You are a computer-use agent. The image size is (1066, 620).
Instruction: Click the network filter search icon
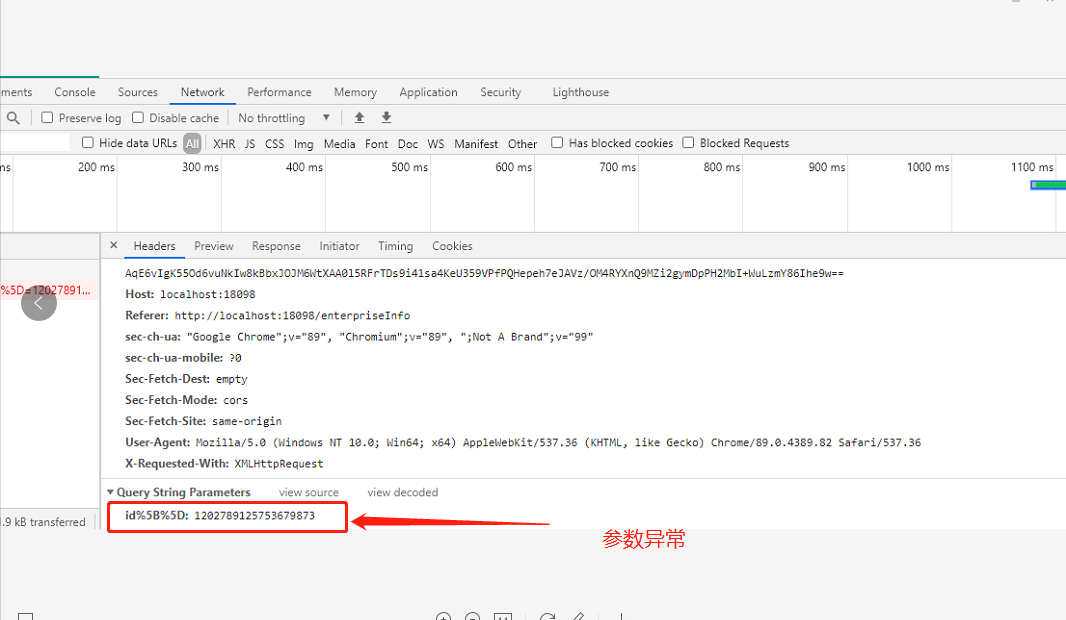[x=12, y=117]
